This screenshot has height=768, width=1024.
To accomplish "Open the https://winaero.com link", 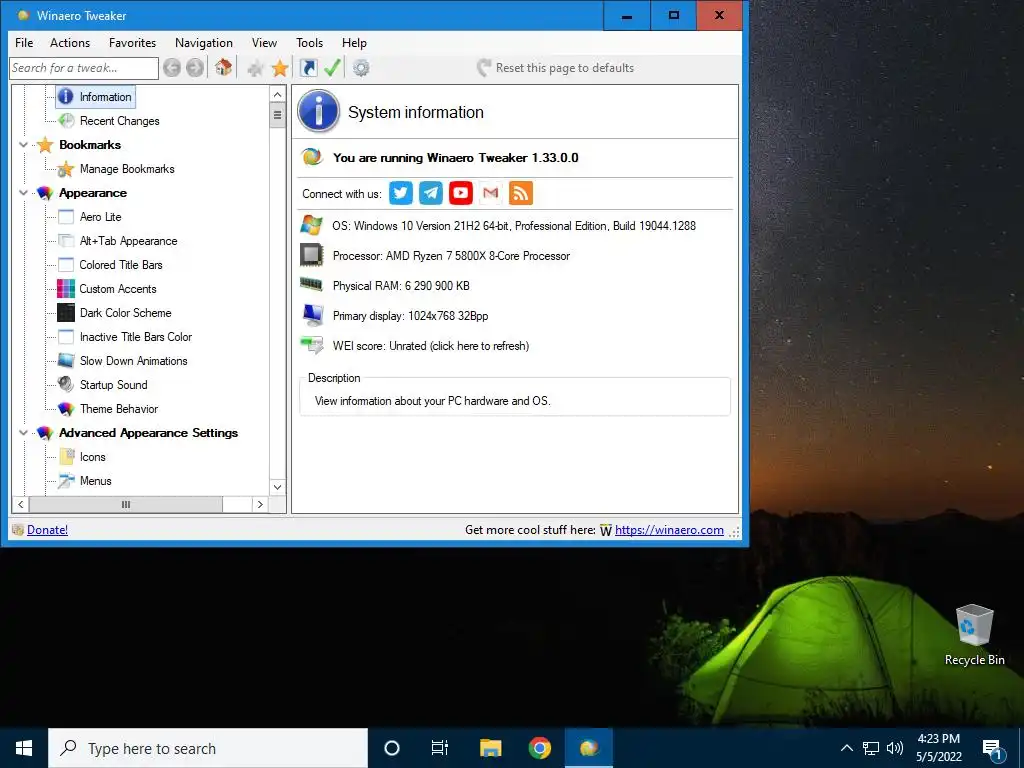I will (669, 530).
